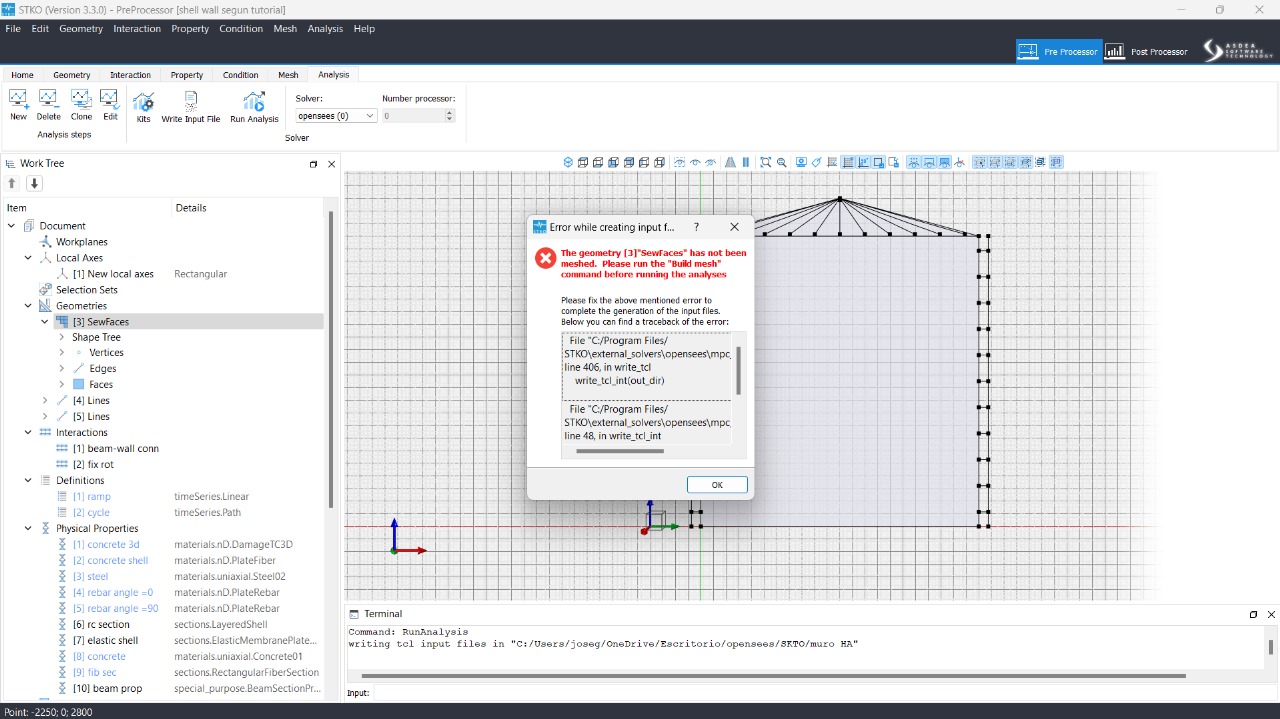Switch to the Property ribbon tab
Screen dimensions: 1280x719
[x=187, y=75]
